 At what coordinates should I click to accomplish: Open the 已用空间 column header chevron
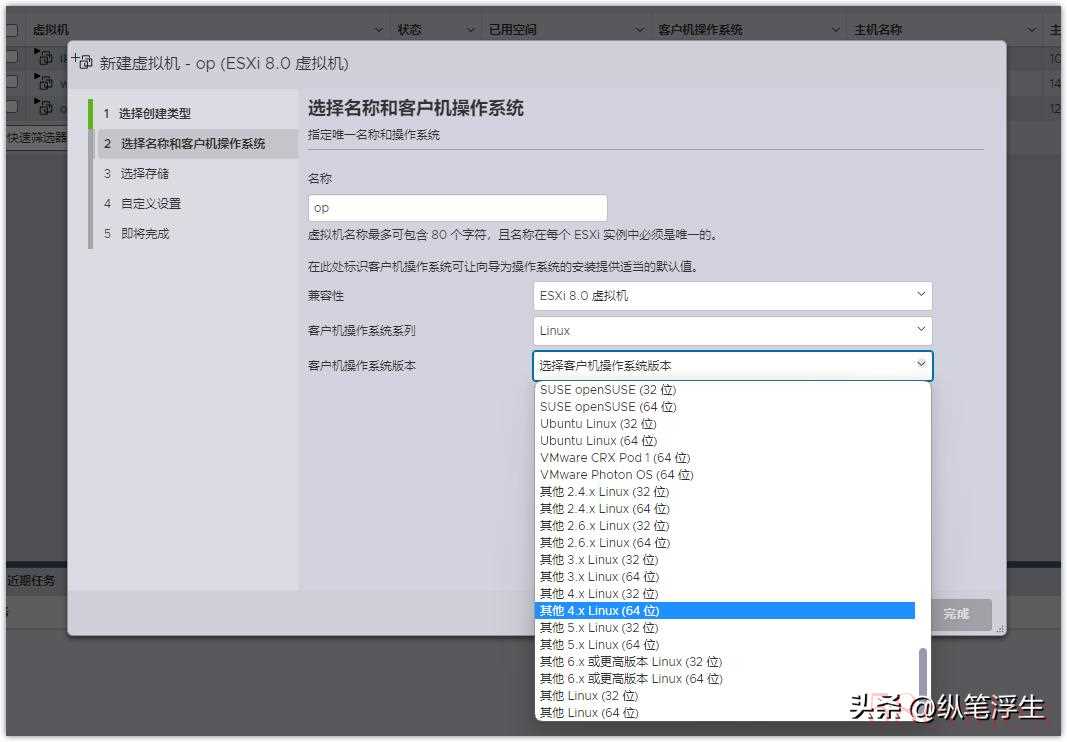(x=640, y=30)
